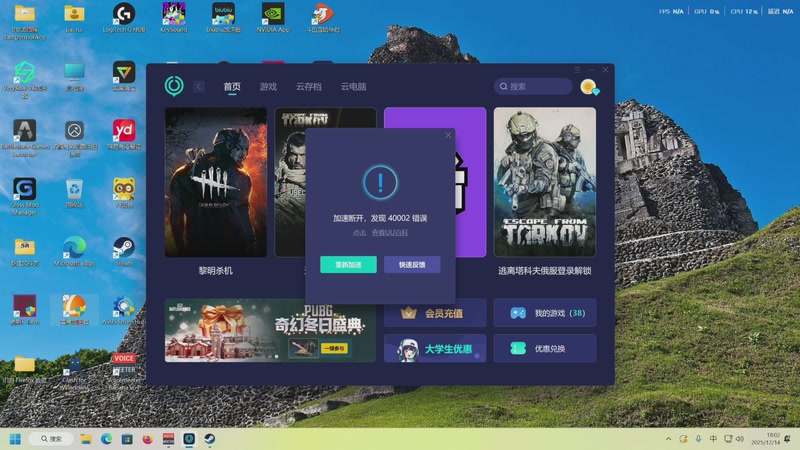Open the user avatar profile
This screenshot has height=450, width=800.
(x=589, y=87)
